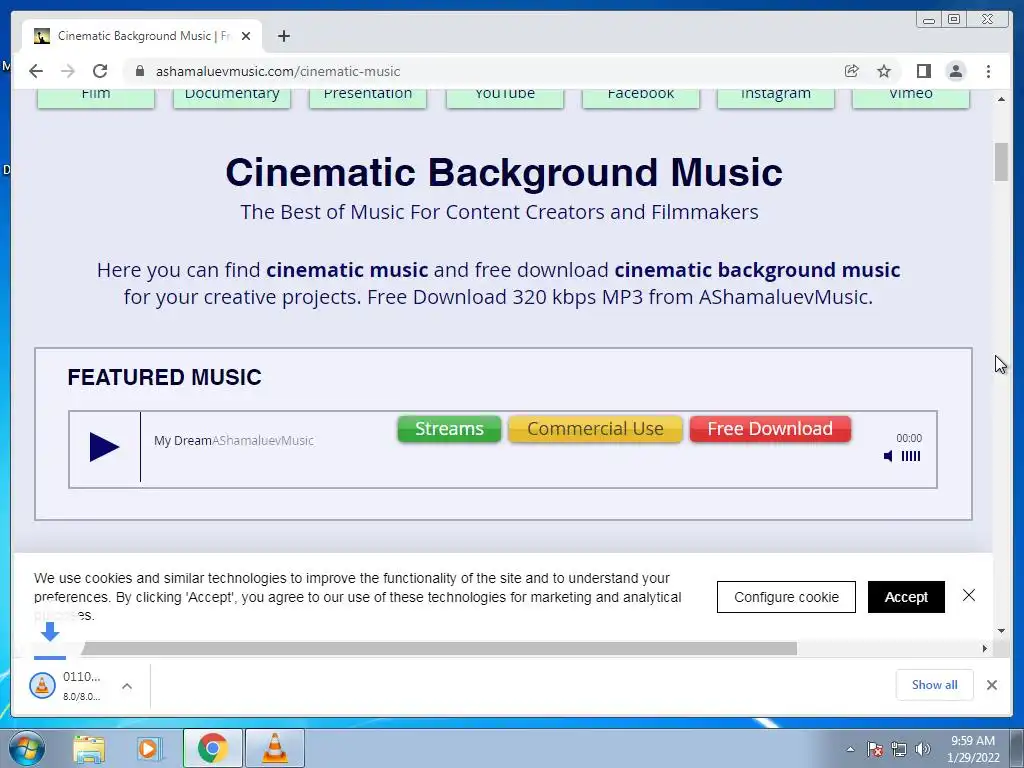Close the downloads bar
This screenshot has width=1024, height=768.
(992, 685)
